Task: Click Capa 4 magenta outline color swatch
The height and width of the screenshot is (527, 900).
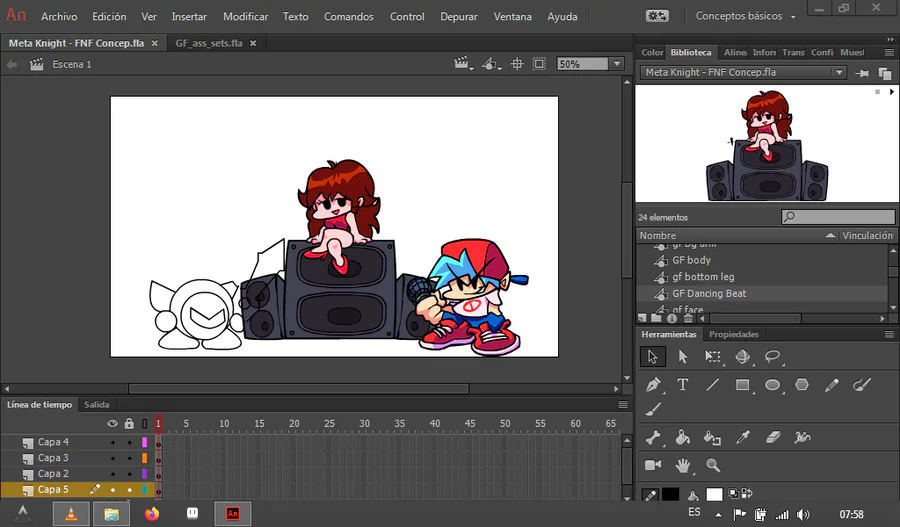Action: (144, 443)
